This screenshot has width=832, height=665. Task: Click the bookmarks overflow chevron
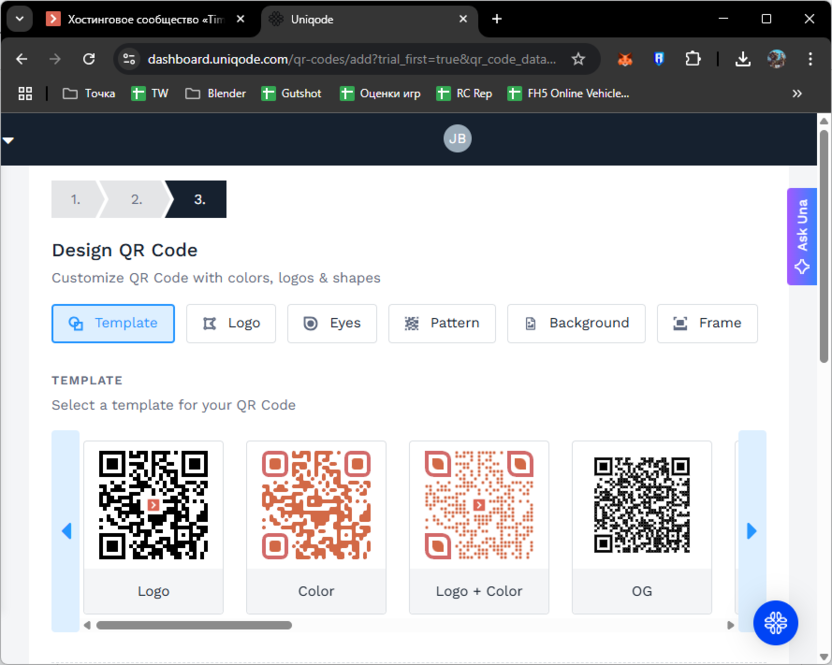(797, 93)
